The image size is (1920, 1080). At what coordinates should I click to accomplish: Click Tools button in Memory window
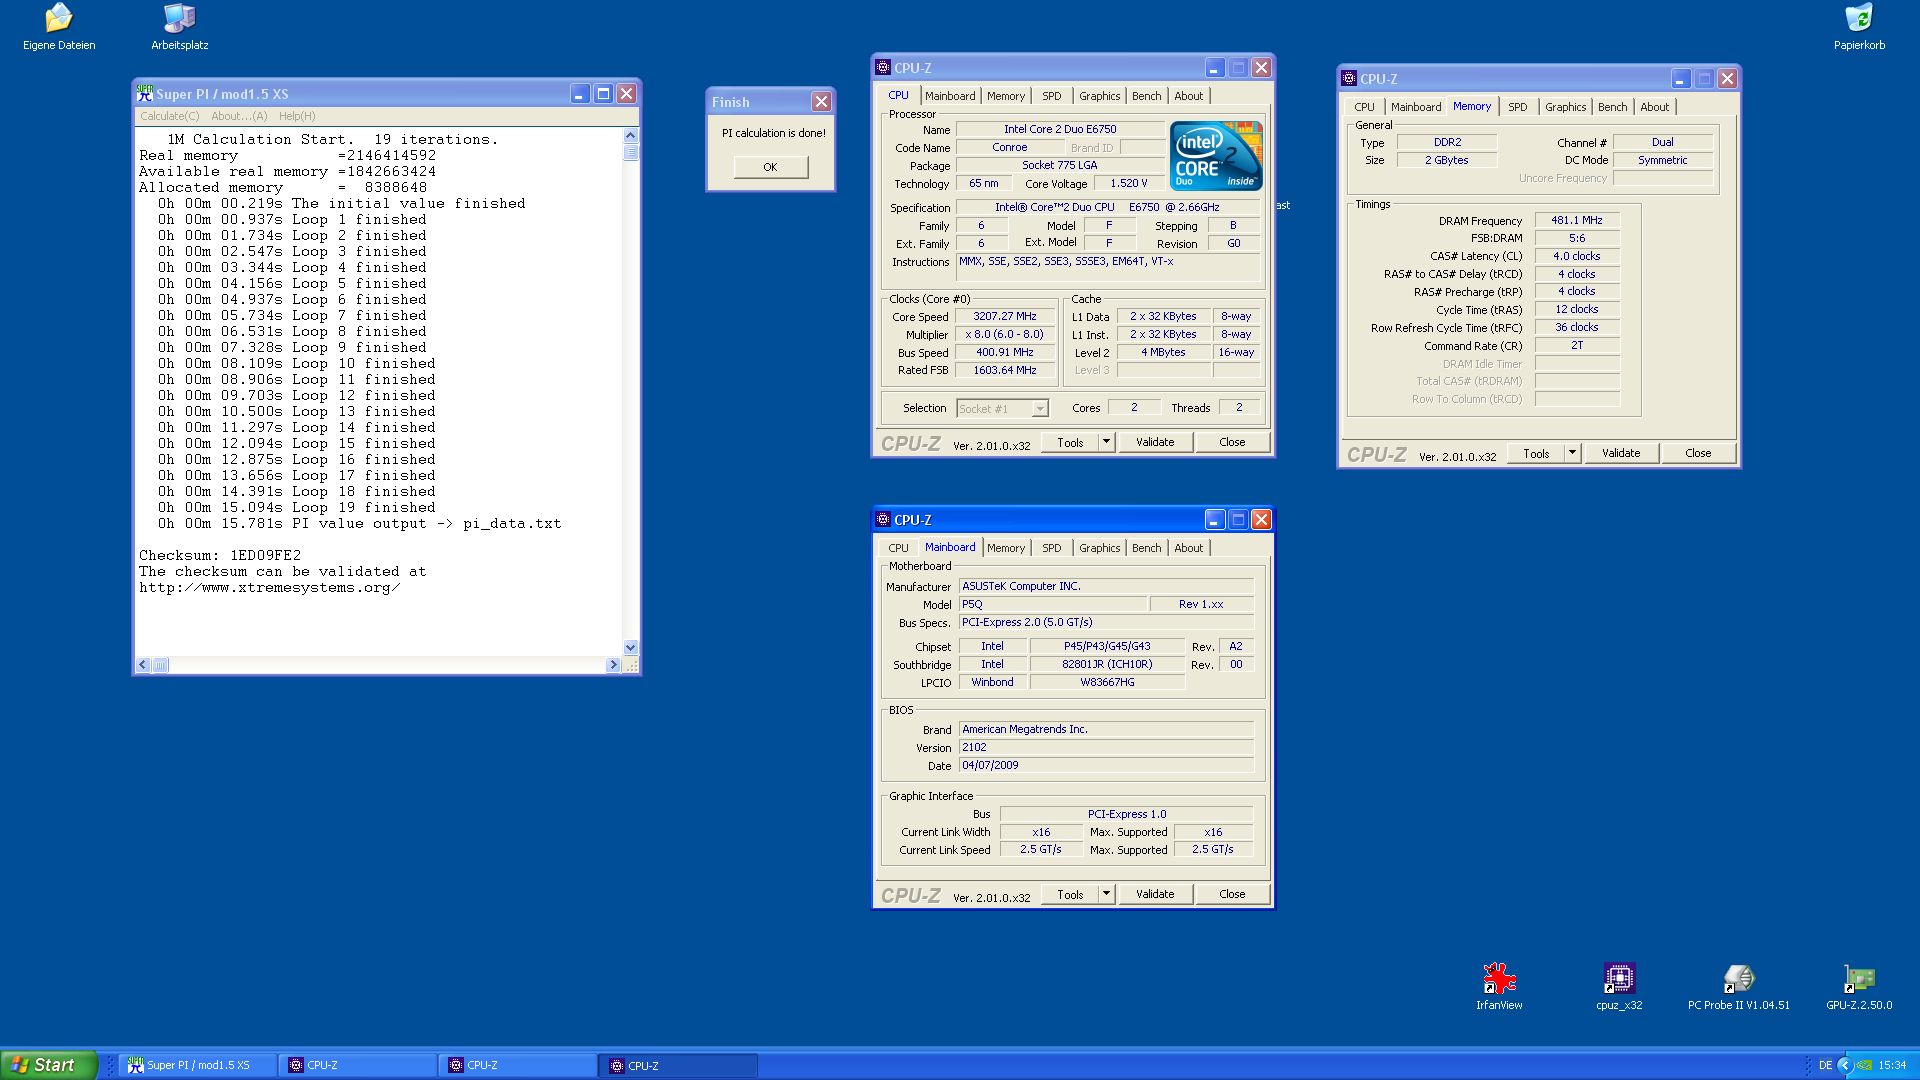1536,453
